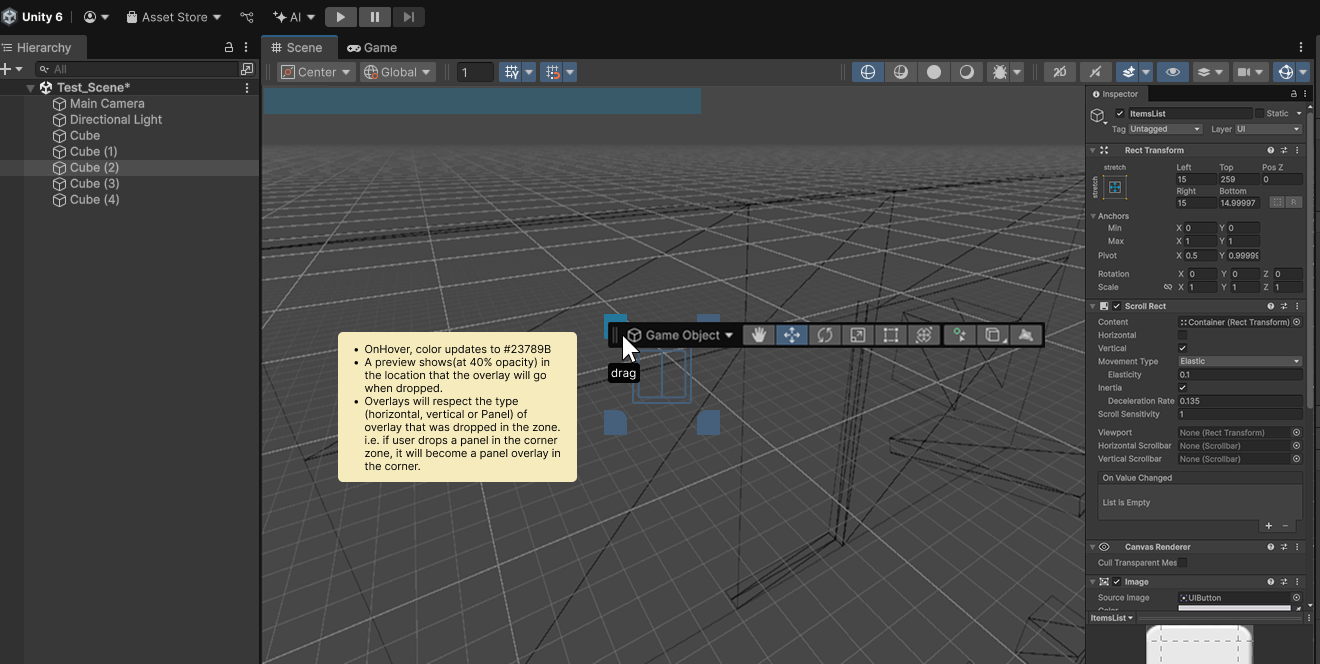Image resolution: width=1320 pixels, height=664 pixels.
Task: Open the Game Object dropdown in overlay
Action: click(x=681, y=335)
